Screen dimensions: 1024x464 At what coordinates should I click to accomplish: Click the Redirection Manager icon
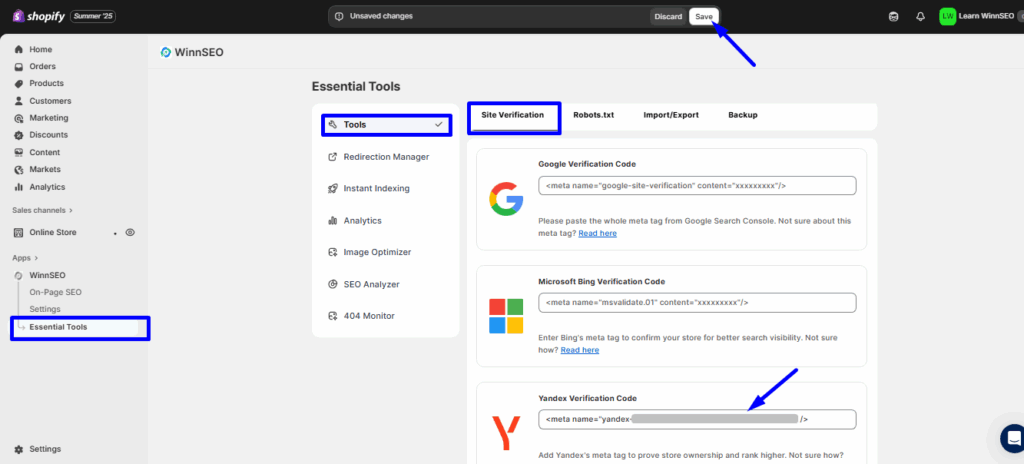tap(332, 157)
